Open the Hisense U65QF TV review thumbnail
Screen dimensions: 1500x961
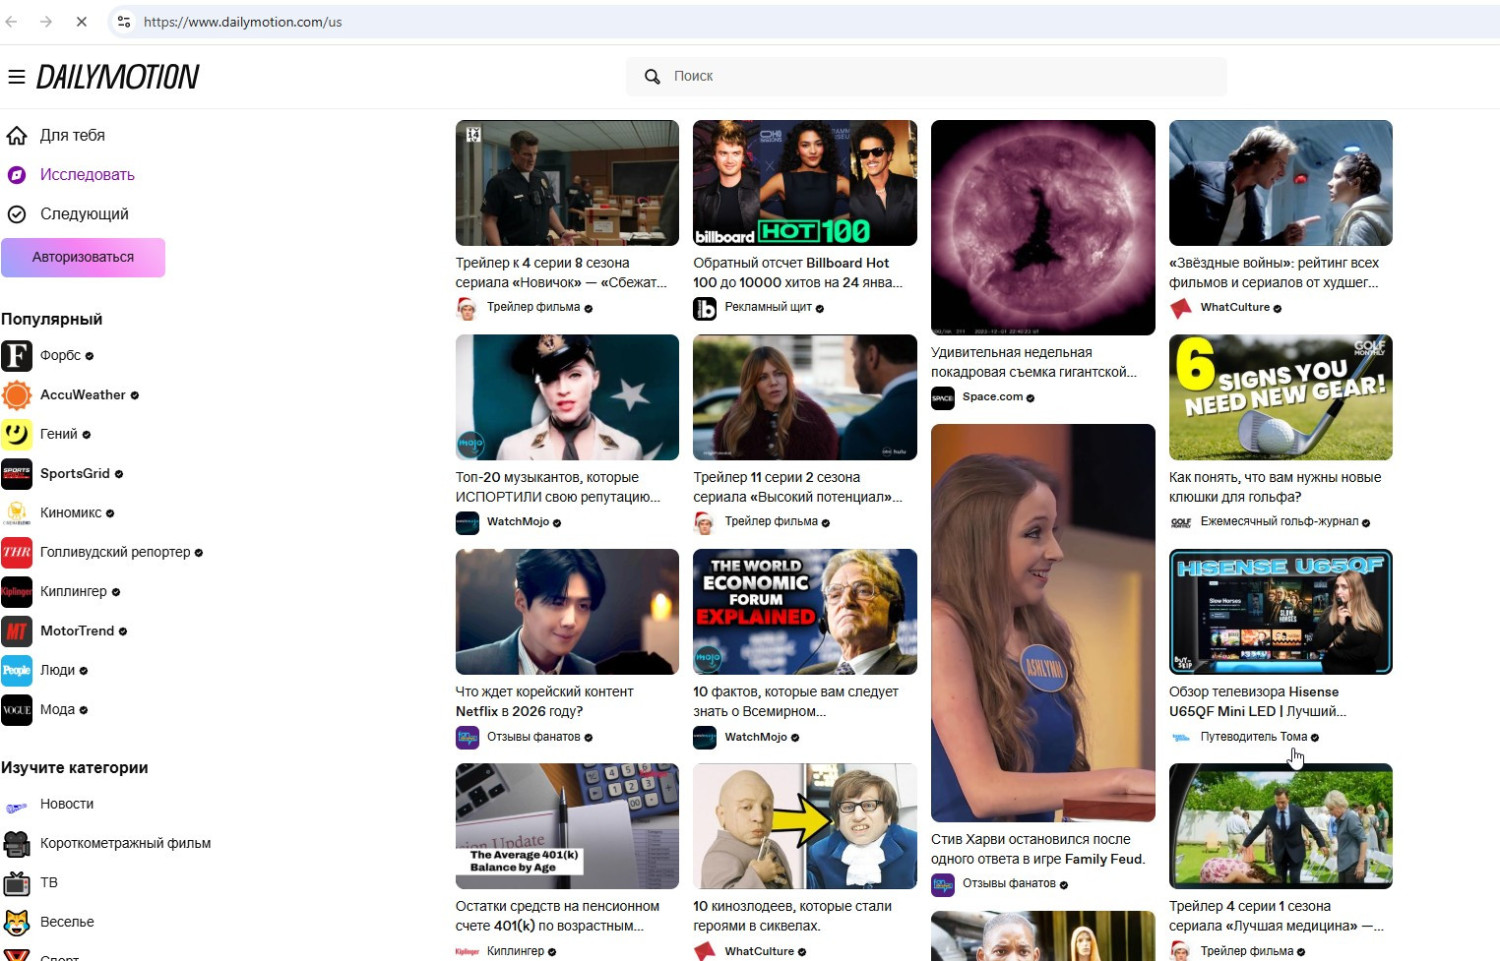click(1280, 611)
